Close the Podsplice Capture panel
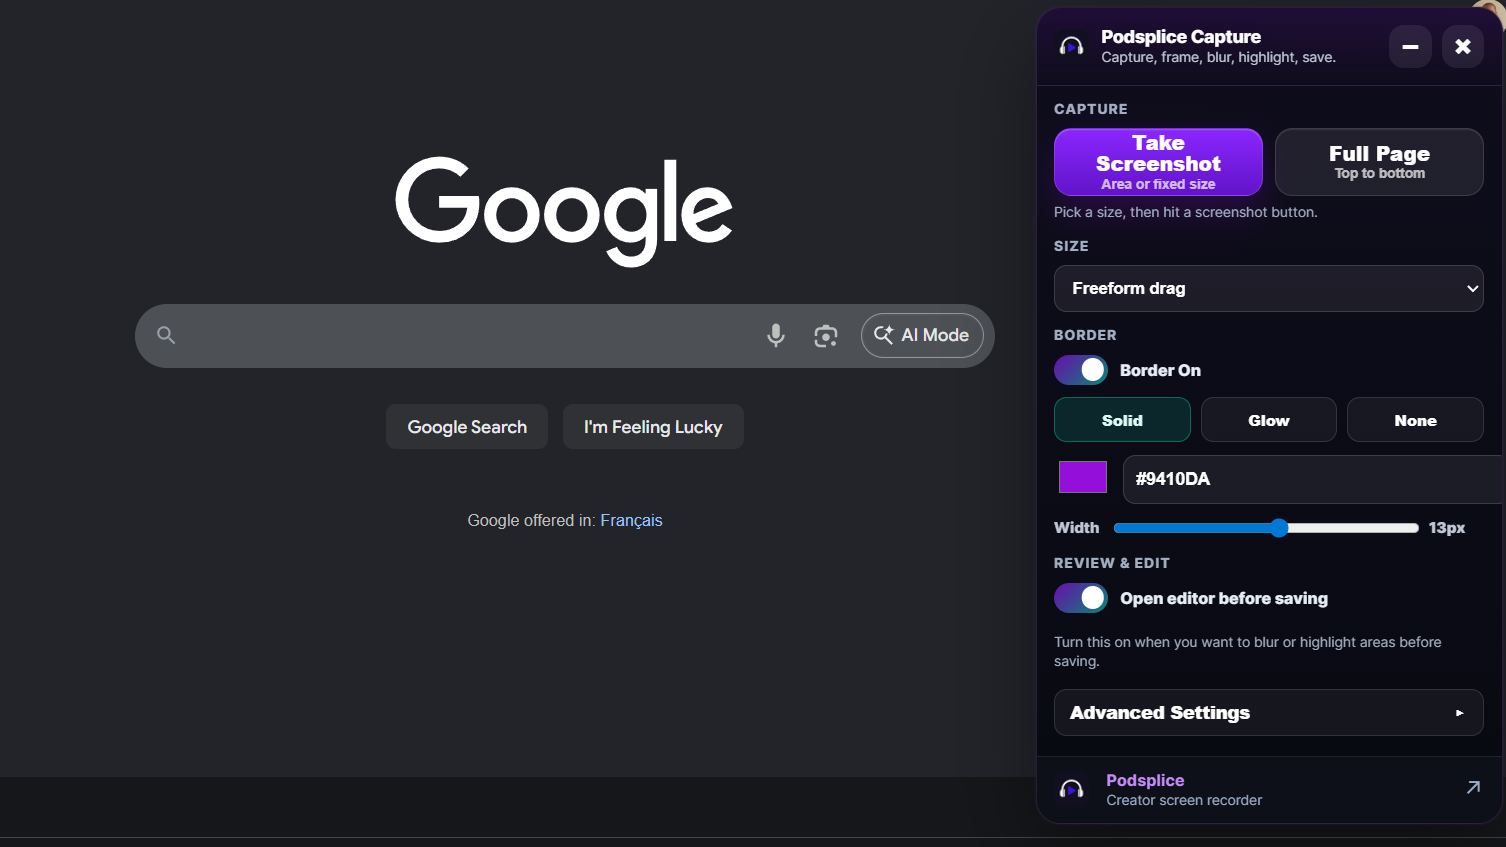The image size is (1506, 847). tap(1462, 46)
